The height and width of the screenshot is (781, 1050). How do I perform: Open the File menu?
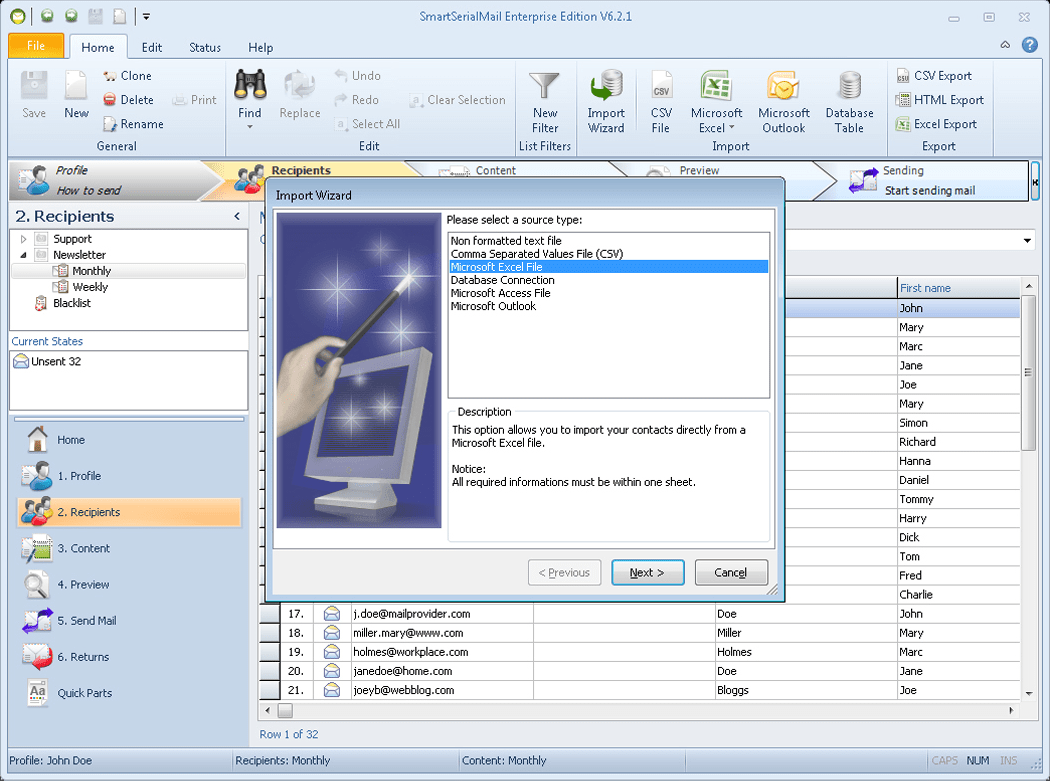(35, 45)
